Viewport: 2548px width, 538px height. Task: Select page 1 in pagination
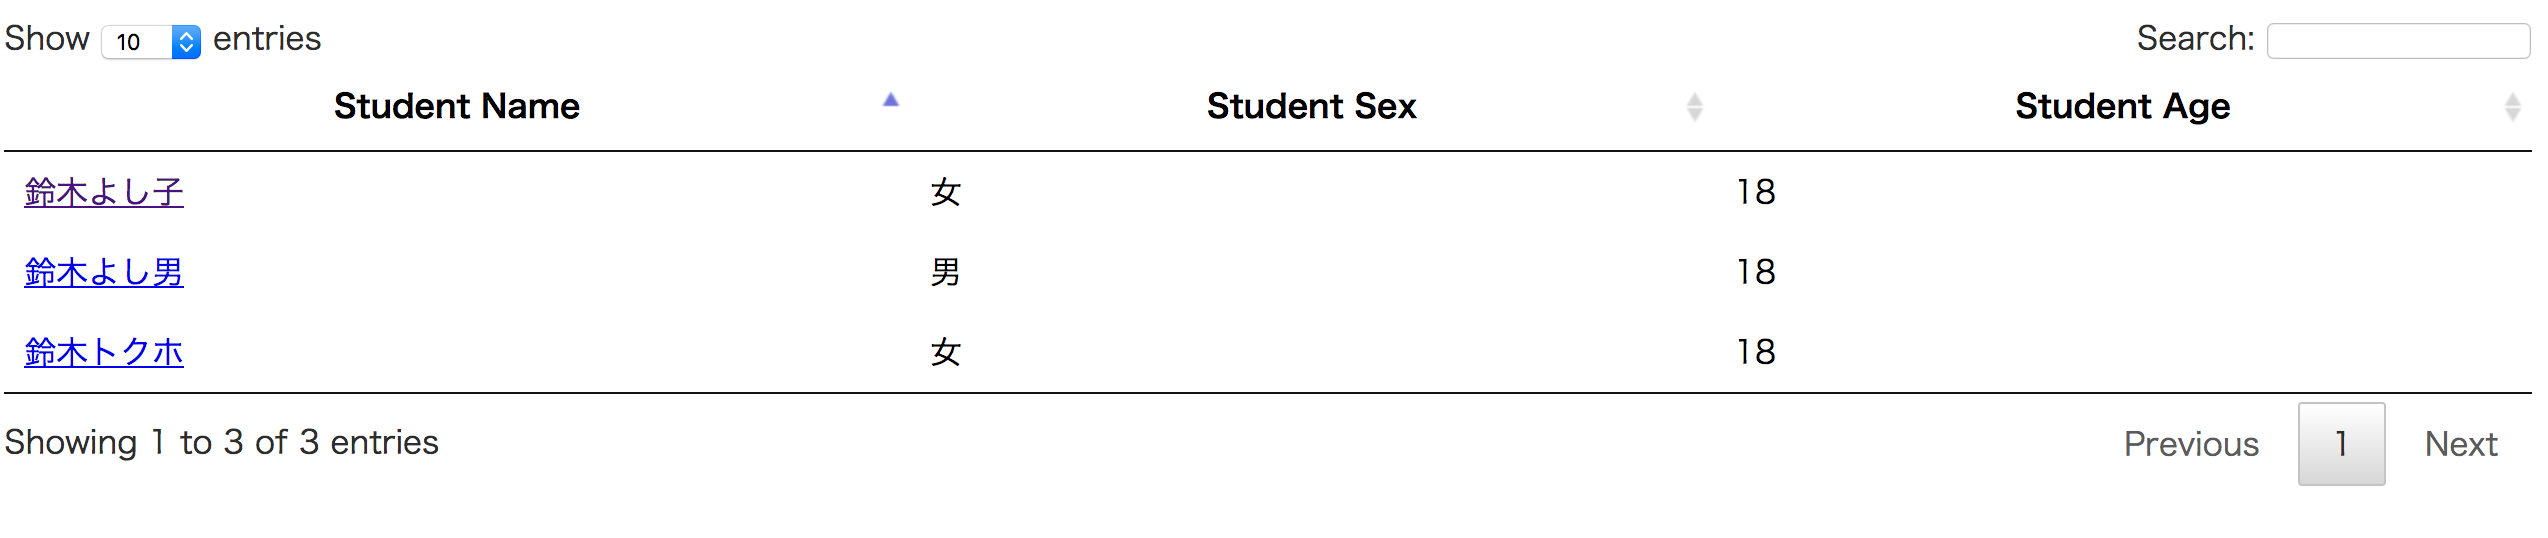pos(2341,444)
